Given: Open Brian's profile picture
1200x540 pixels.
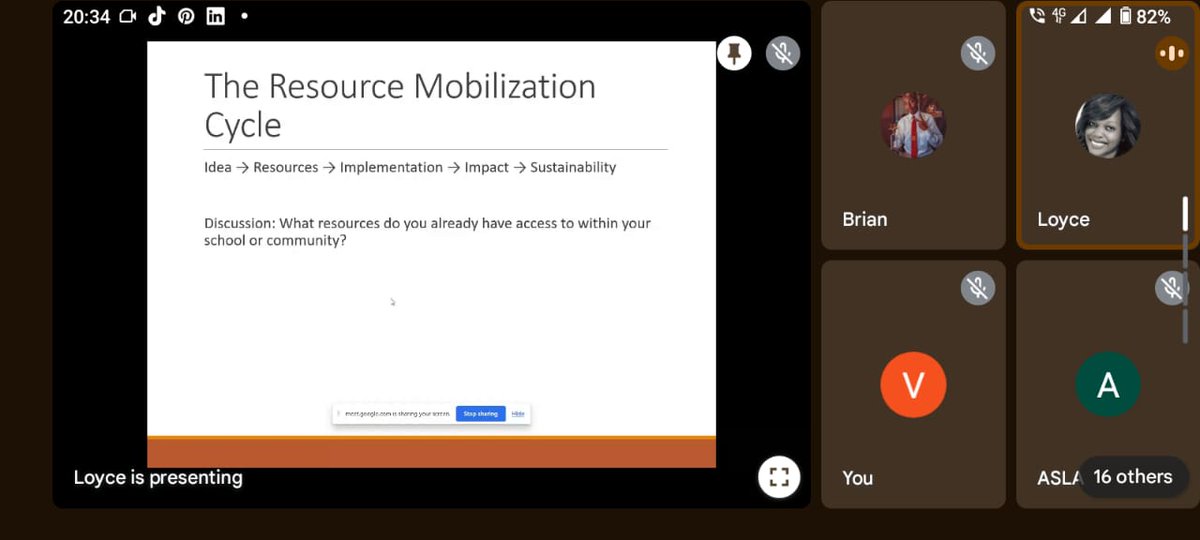Looking at the screenshot, I should click(x=913, y=126).
